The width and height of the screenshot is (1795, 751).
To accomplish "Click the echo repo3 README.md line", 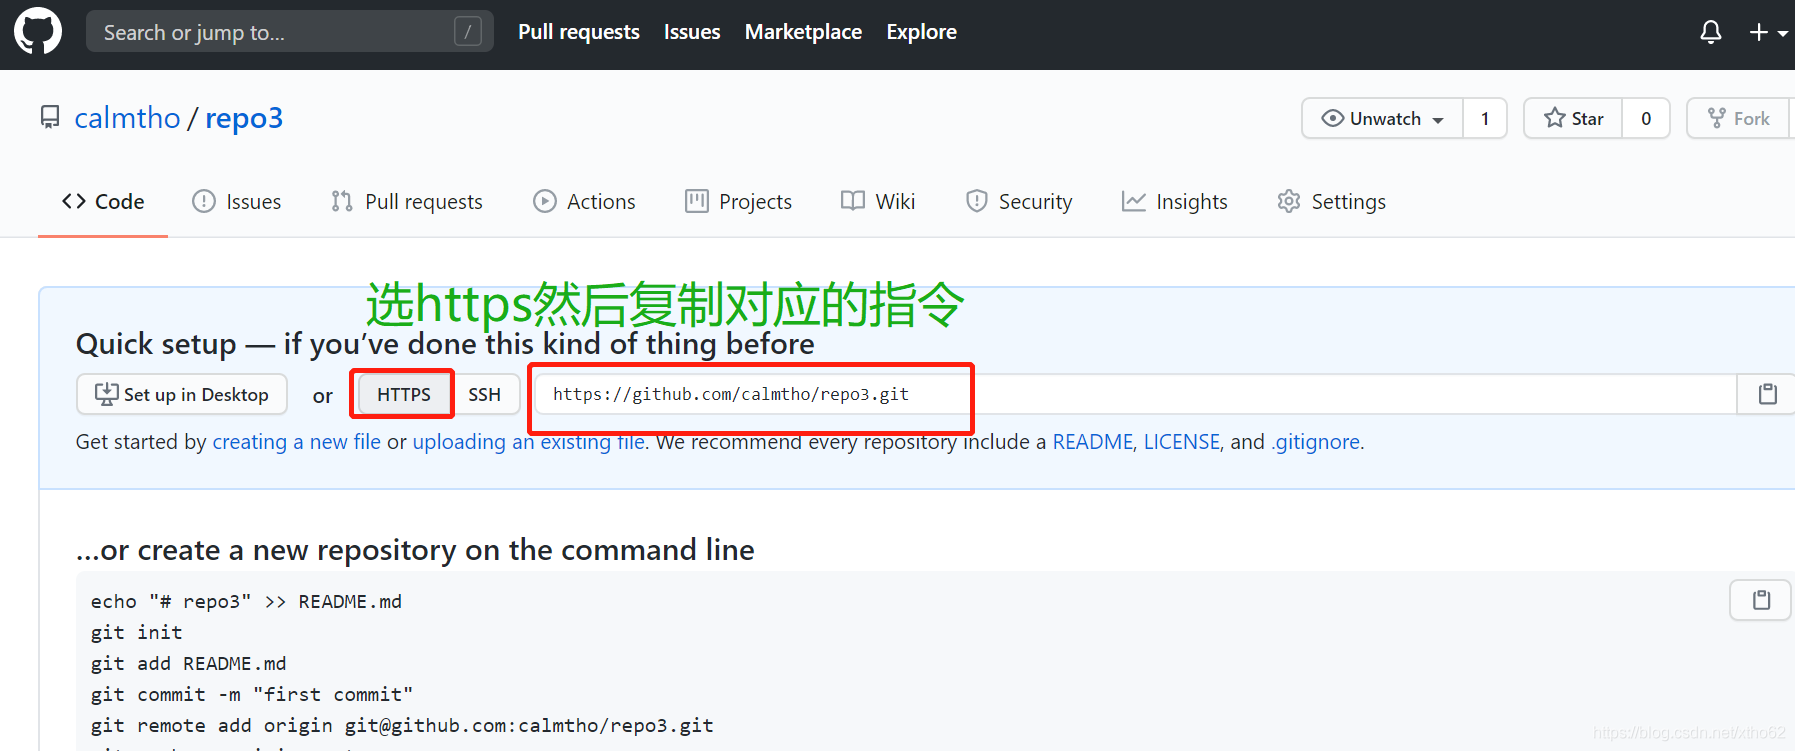I will point(246,601).
